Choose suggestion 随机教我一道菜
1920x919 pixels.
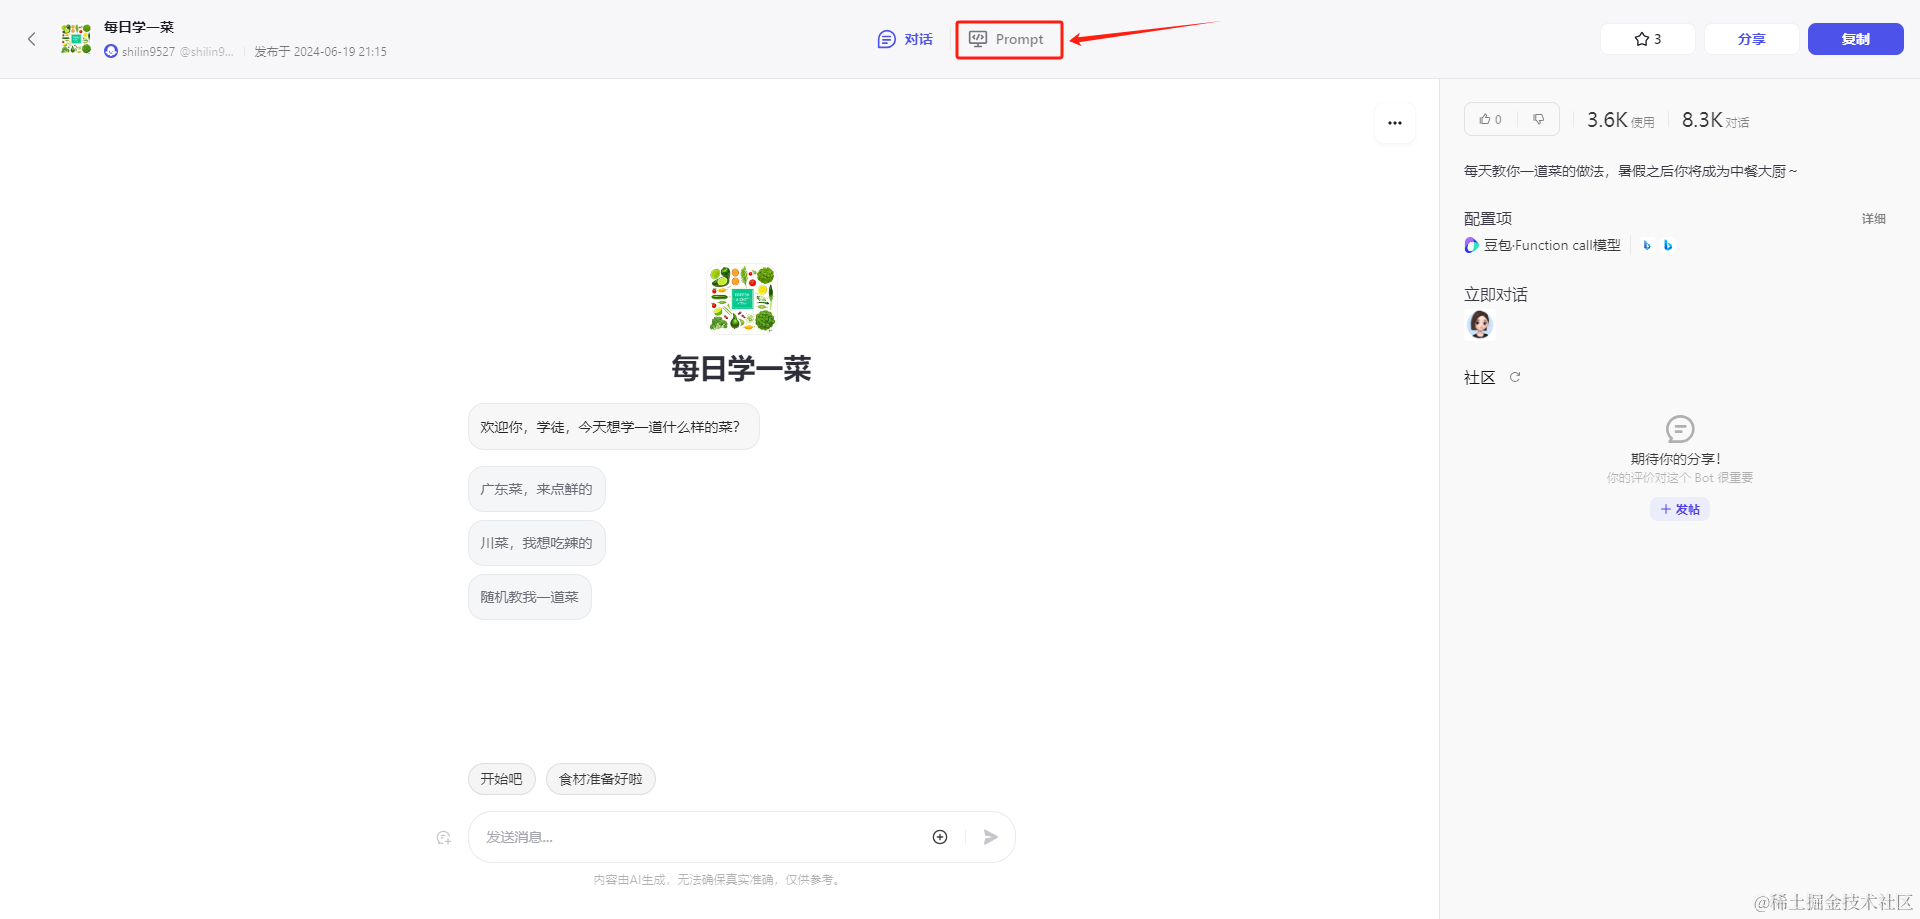click(530, 597)
